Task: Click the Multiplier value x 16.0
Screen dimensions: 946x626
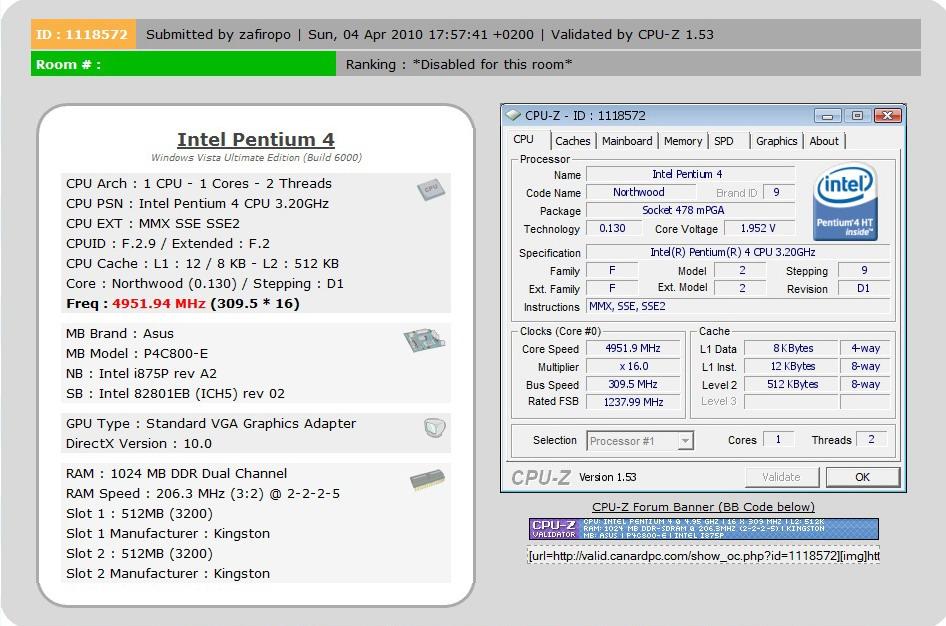Action: [633, 367]
